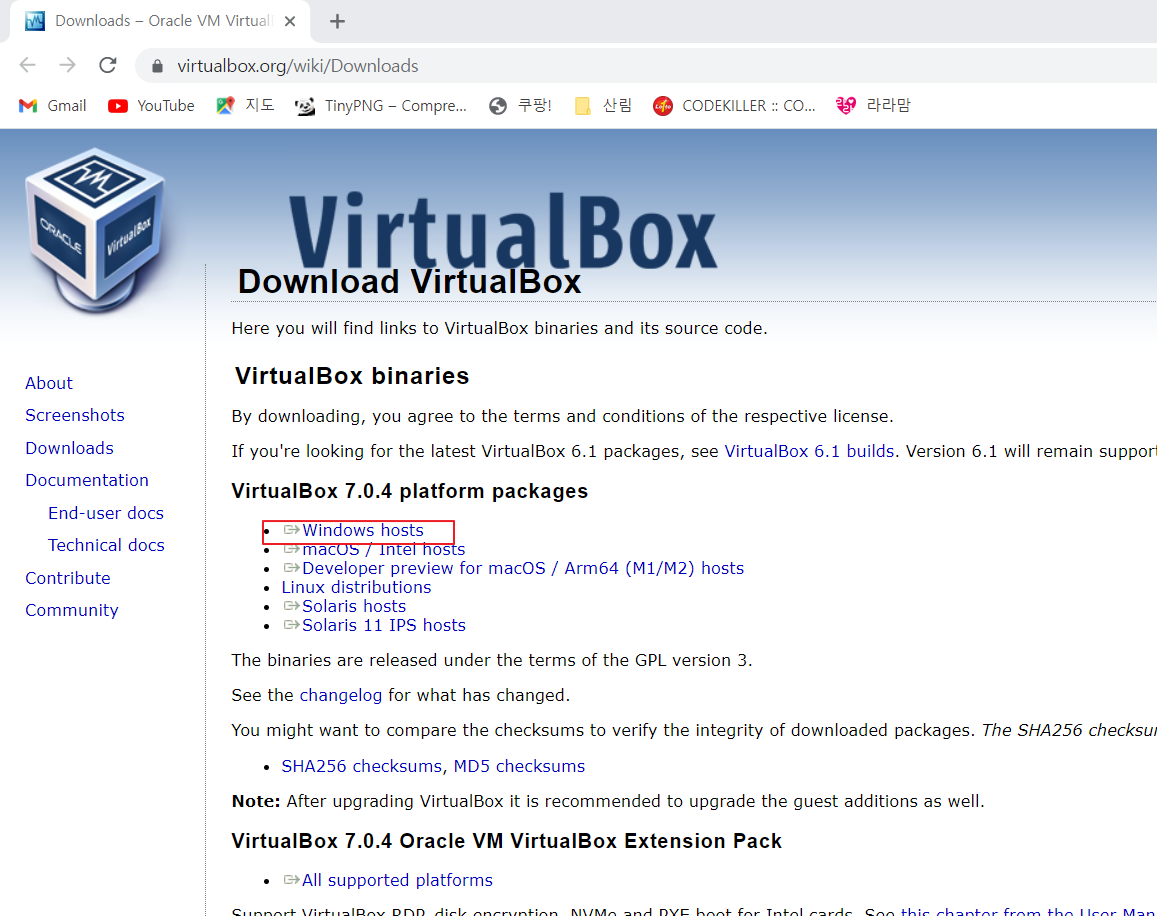Click the VirtualBox binaries heading

[x=352, y=376]
